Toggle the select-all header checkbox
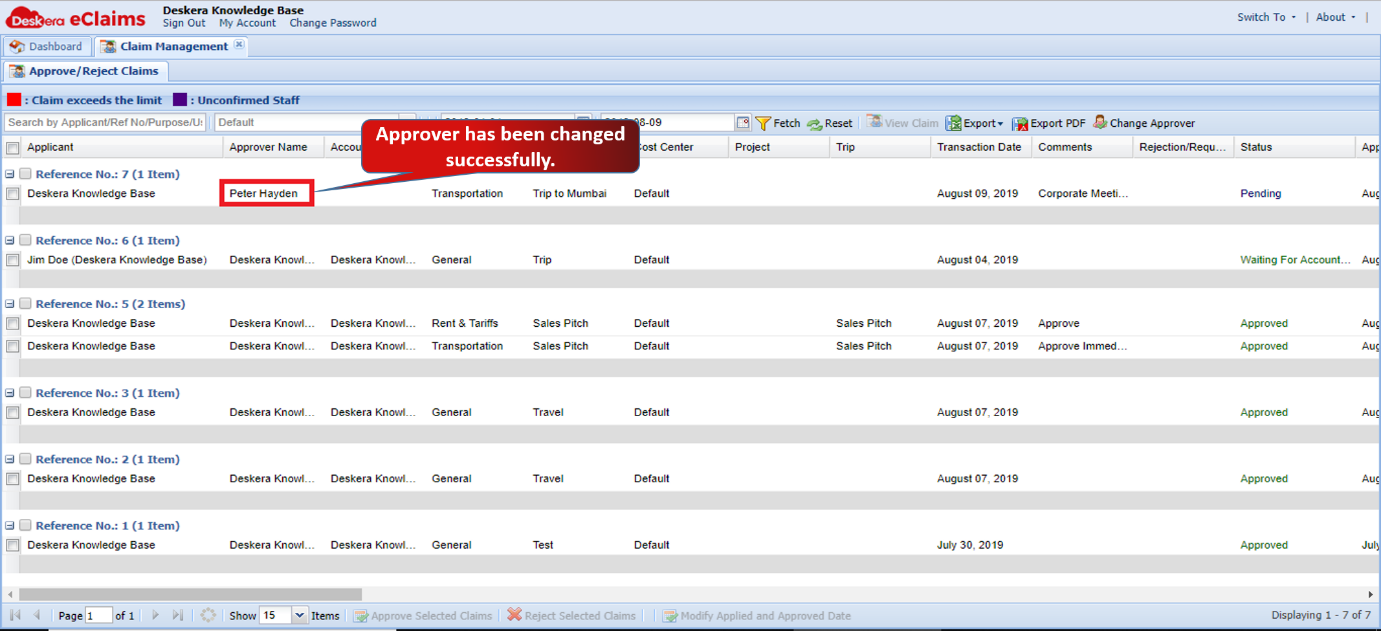The image size is (1381, 631). point(13,148)
